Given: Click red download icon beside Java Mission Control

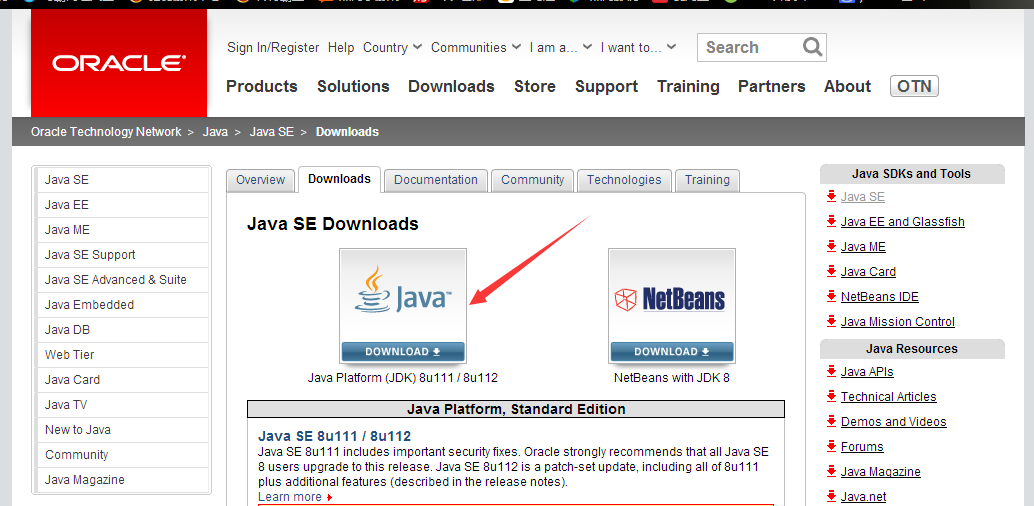Looking at the screenshot, I should tap(831, 322).
